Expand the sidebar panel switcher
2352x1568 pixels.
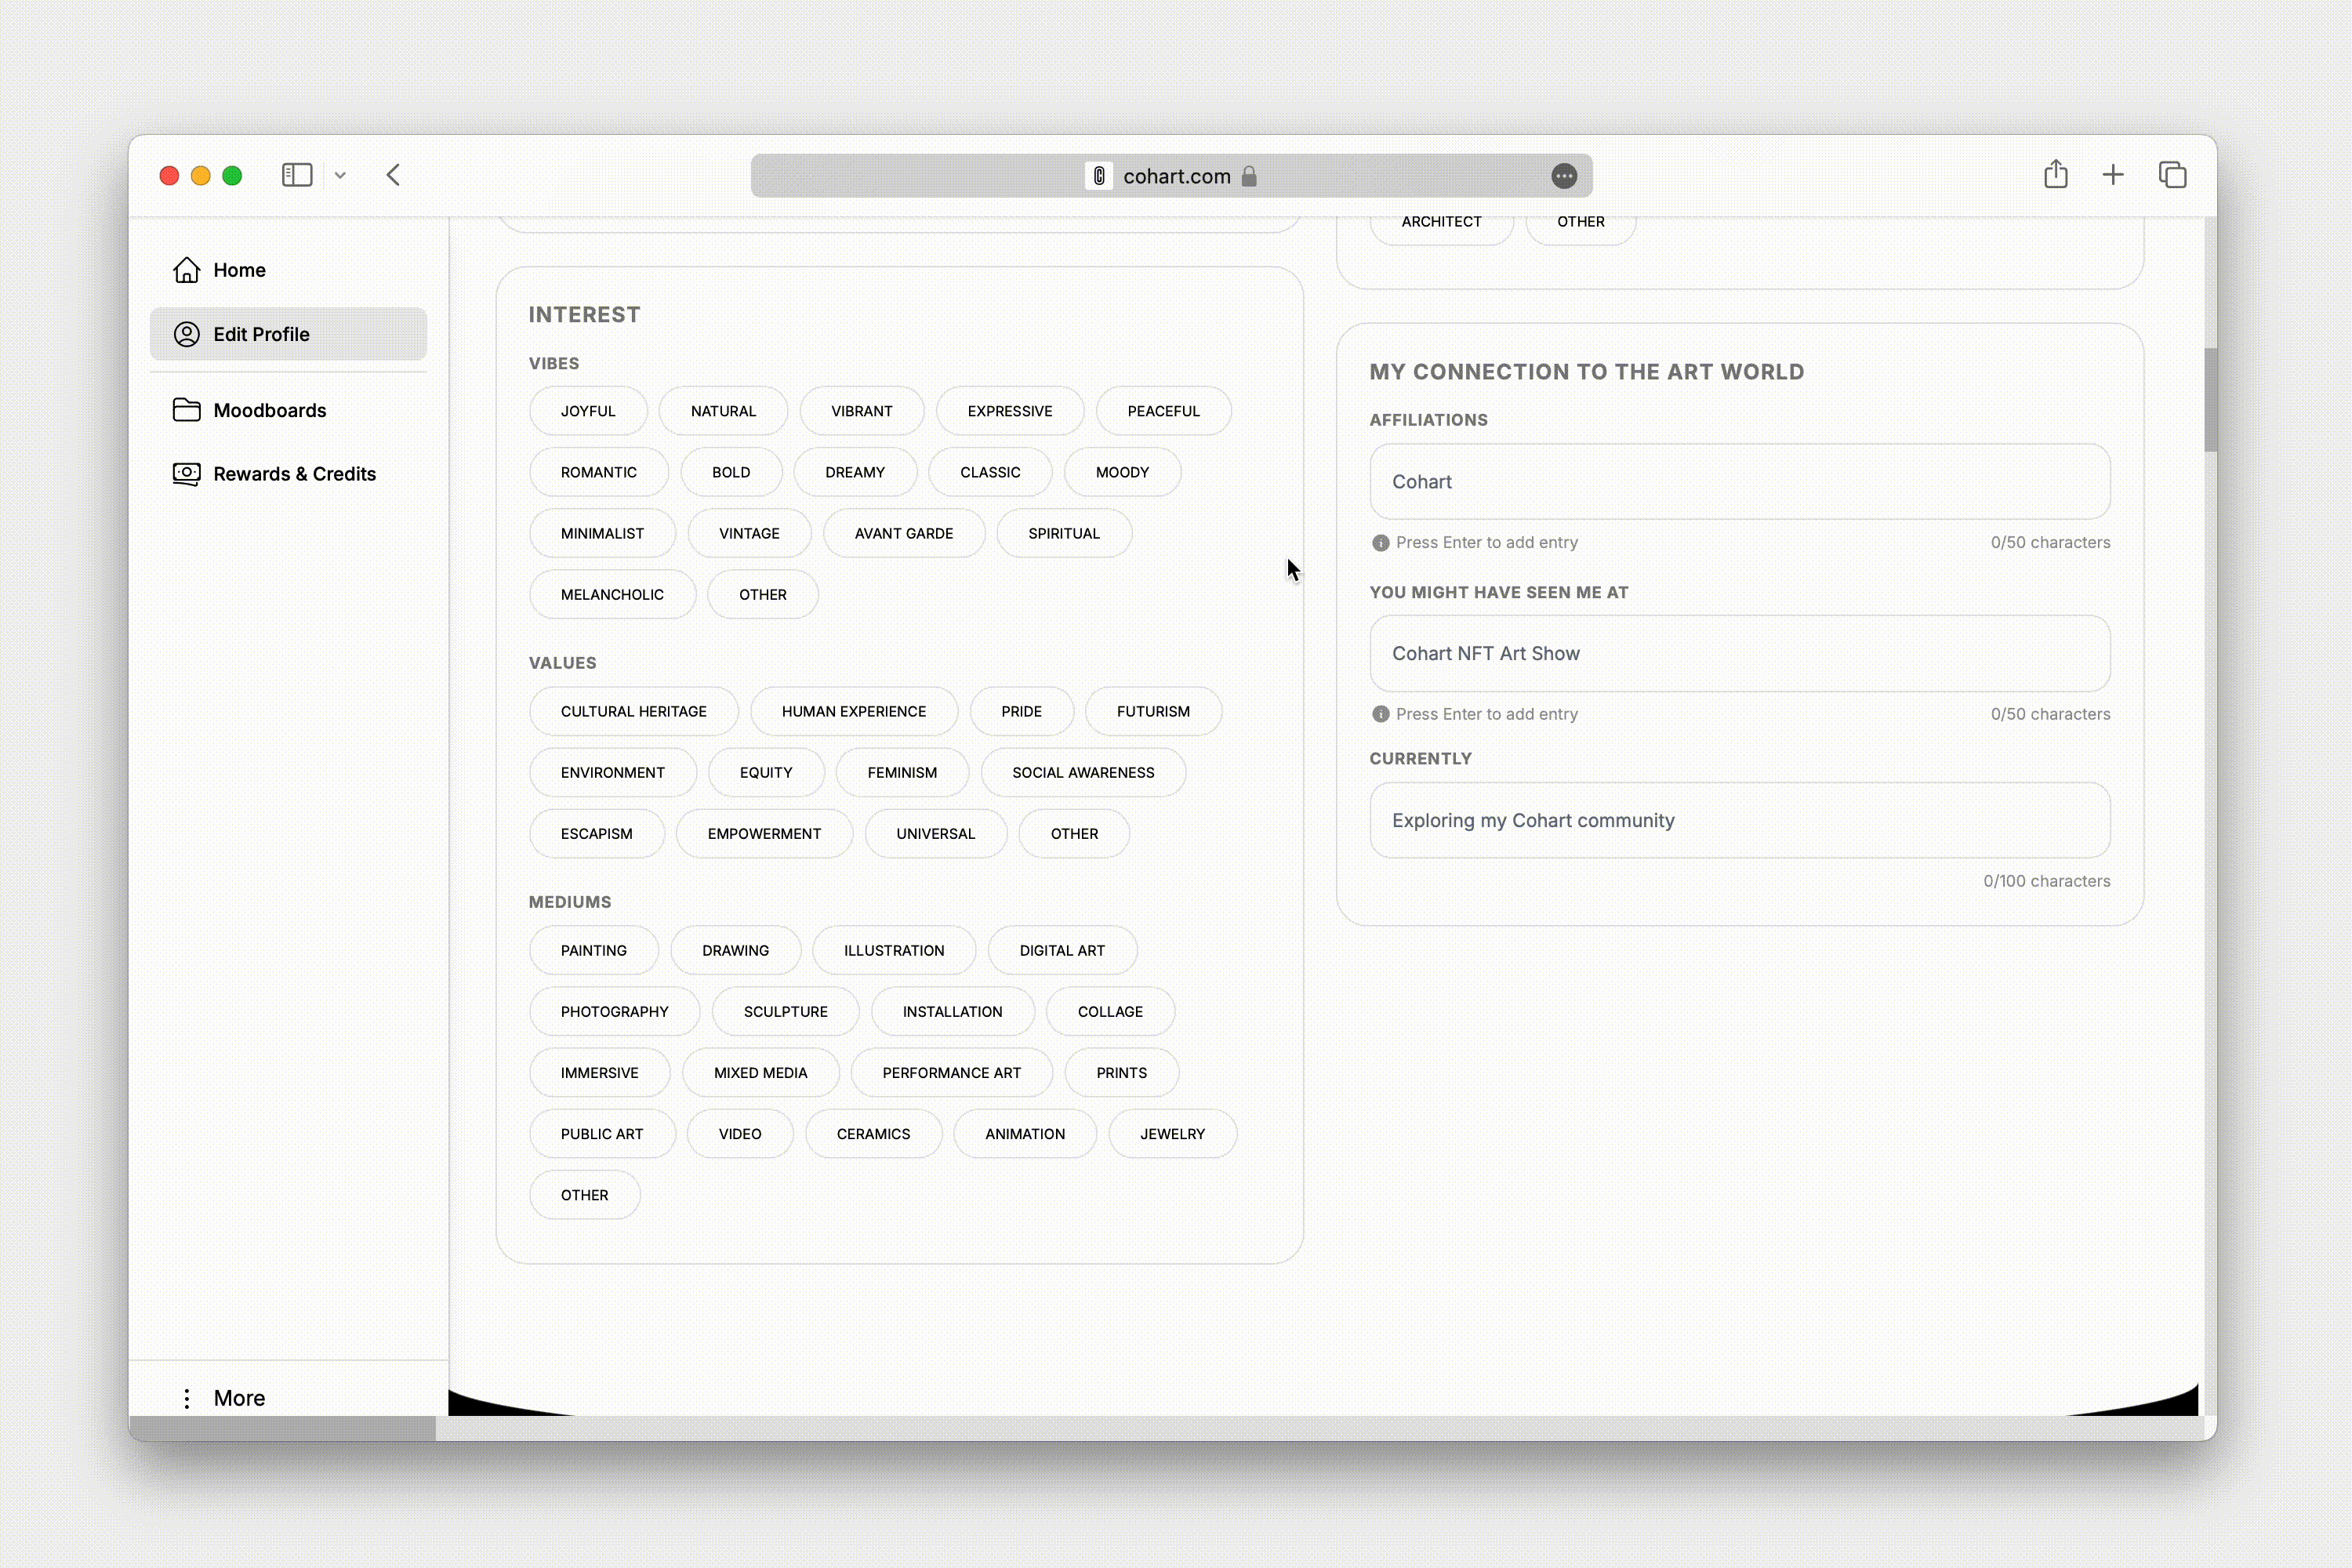point(338,175)
